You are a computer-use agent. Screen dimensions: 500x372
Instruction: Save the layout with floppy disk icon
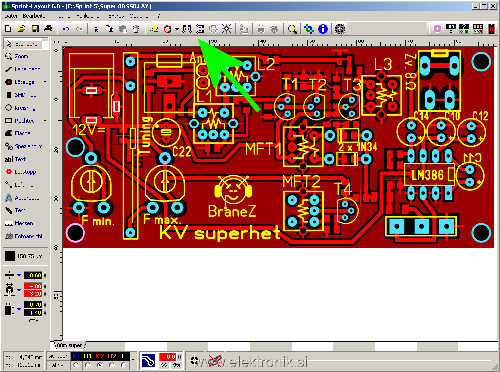click(x=35, y=29)
